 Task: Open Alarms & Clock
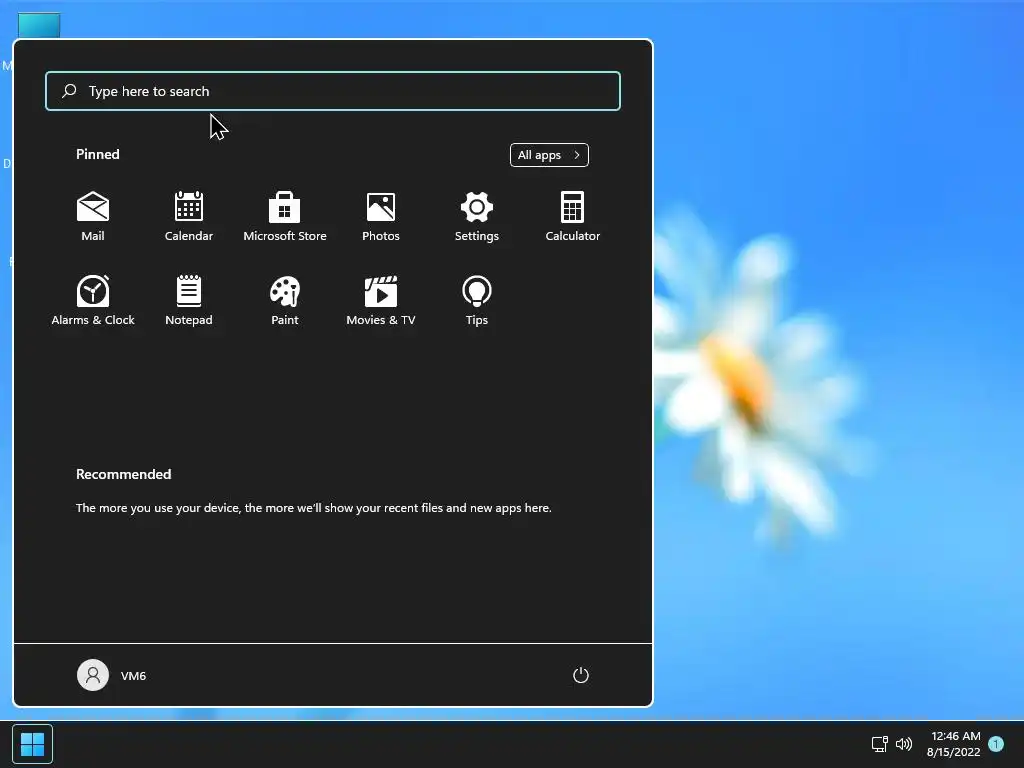click(93, 300)
